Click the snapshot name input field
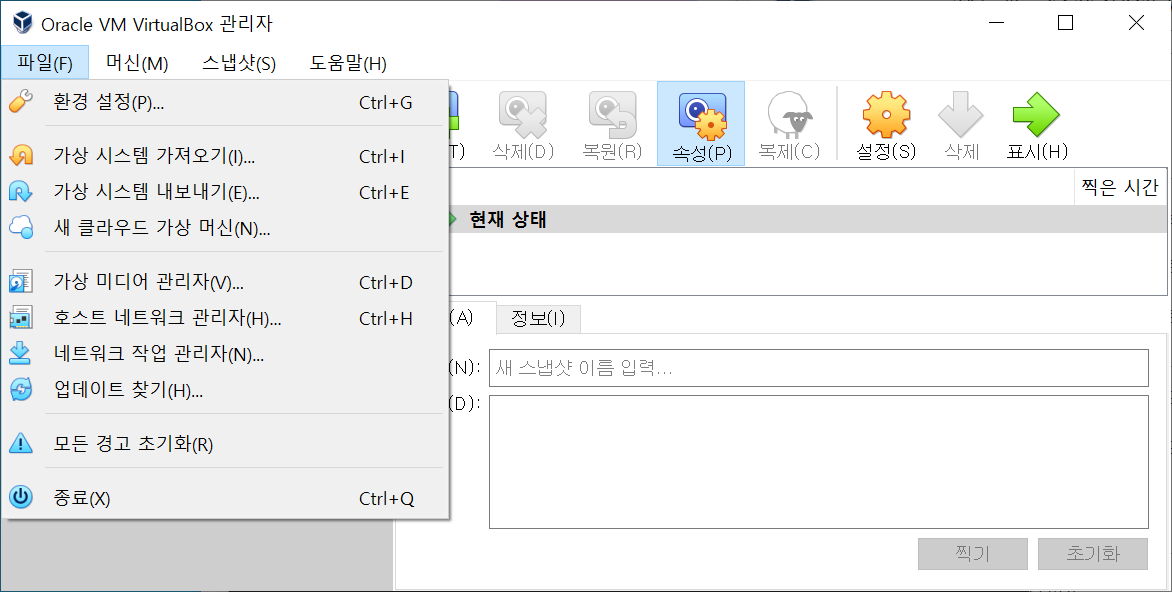The image size is (1172, 592). pyautogui.click(x=818, y=368)
